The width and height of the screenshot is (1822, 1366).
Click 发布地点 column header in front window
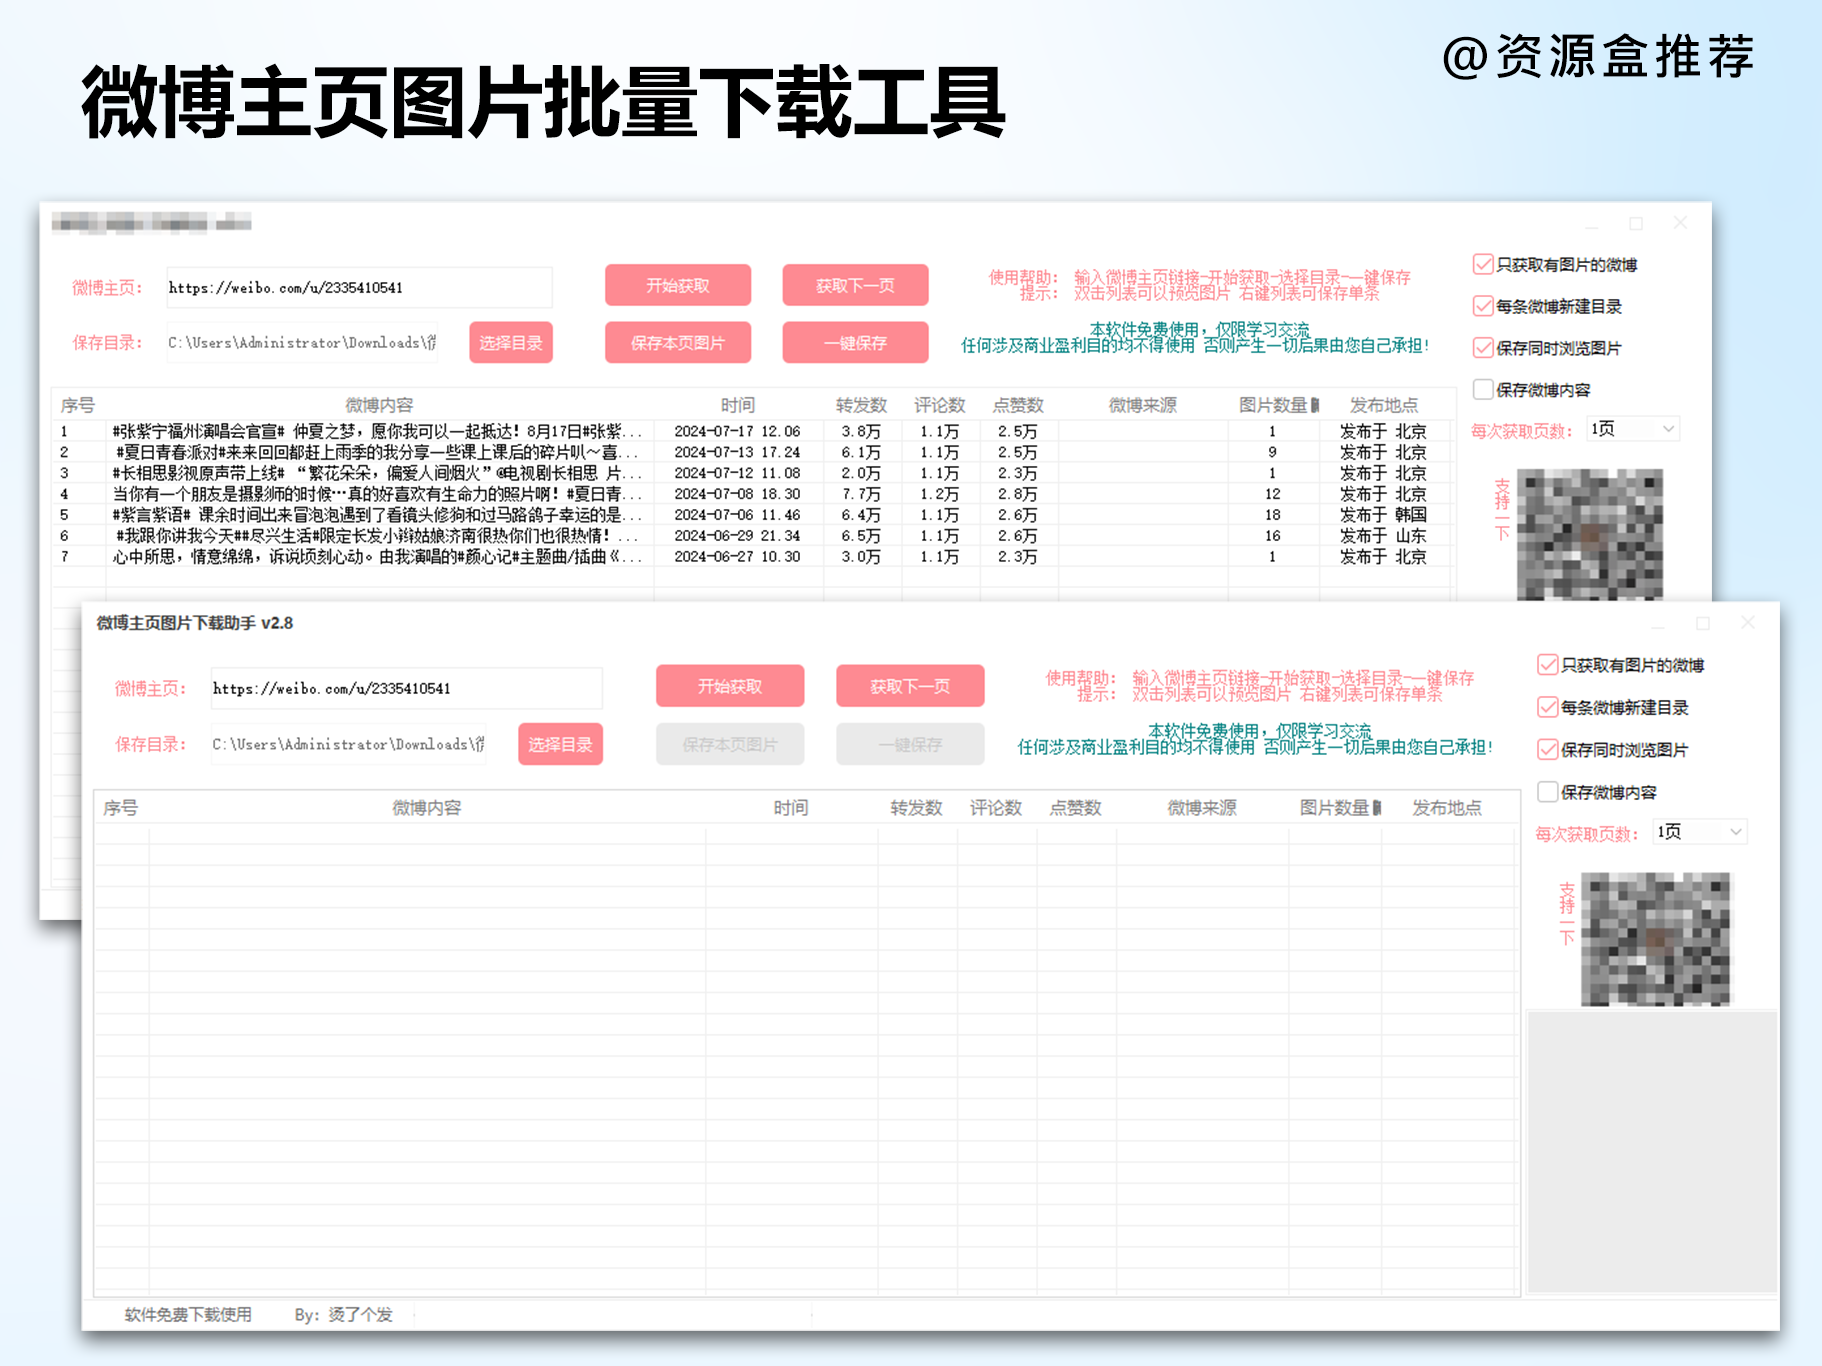coord(1447,807)
